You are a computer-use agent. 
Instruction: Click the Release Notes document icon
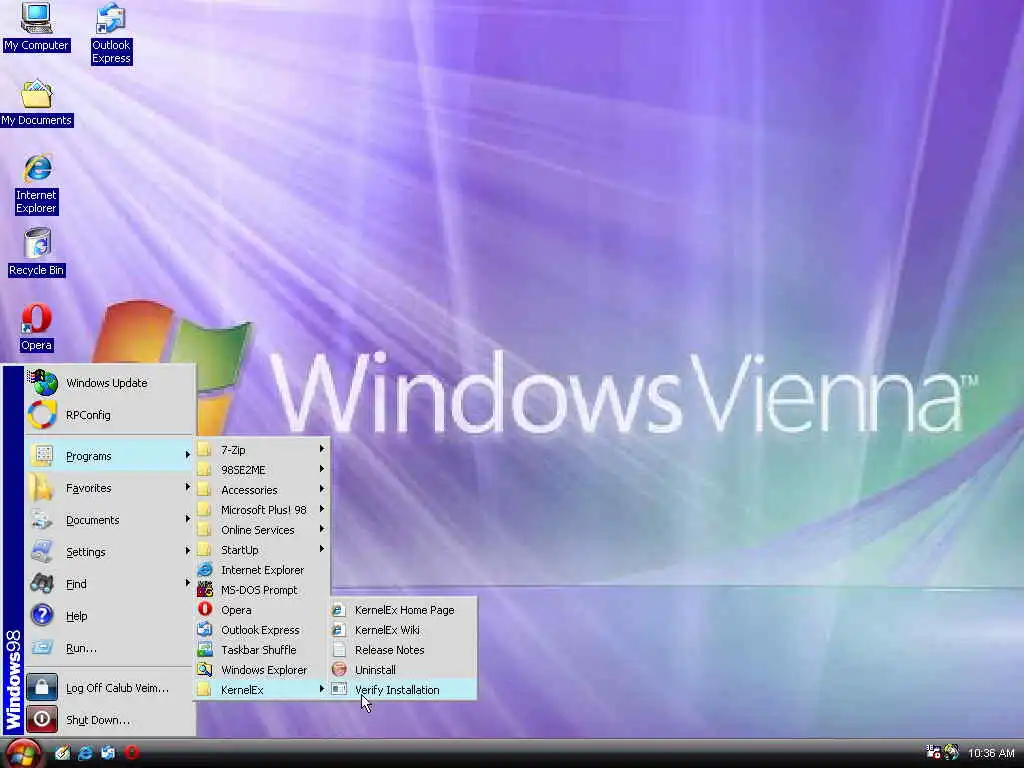point(339,649)
